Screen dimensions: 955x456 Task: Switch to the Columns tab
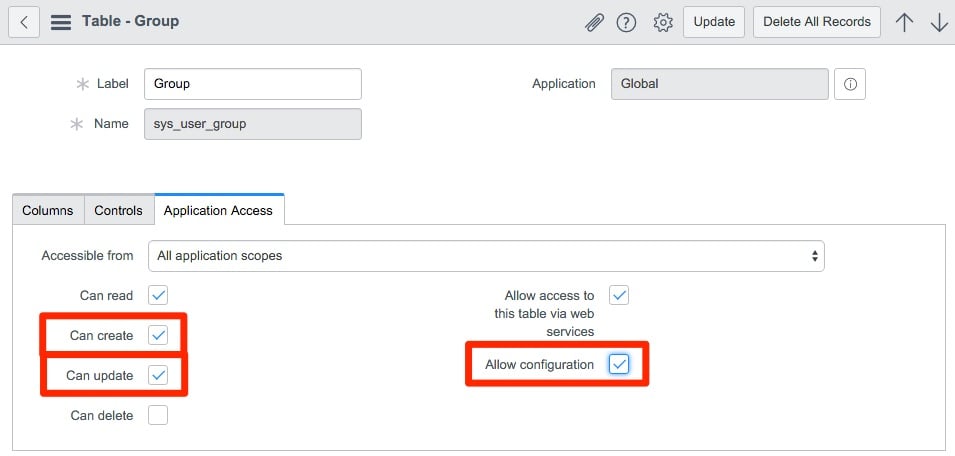48,211
